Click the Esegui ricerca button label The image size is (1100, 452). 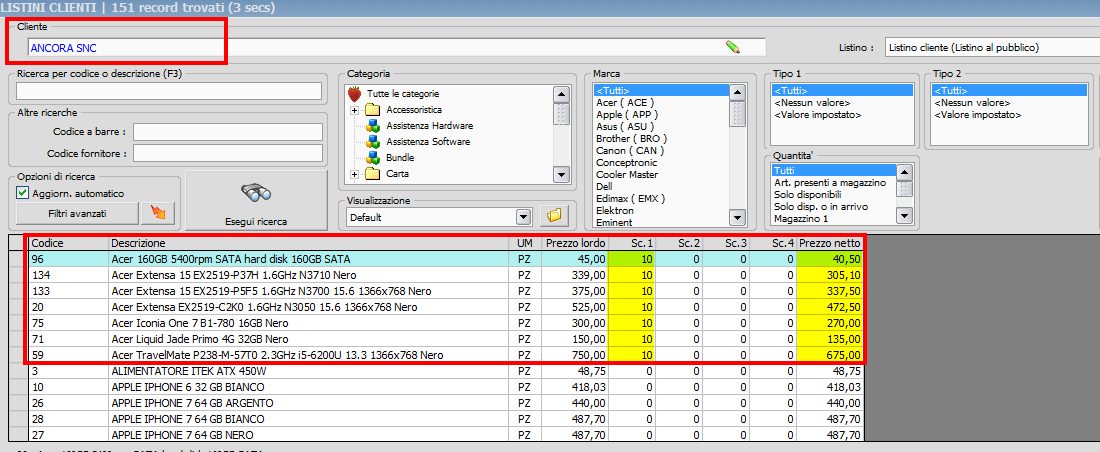(x=256, y=221)
